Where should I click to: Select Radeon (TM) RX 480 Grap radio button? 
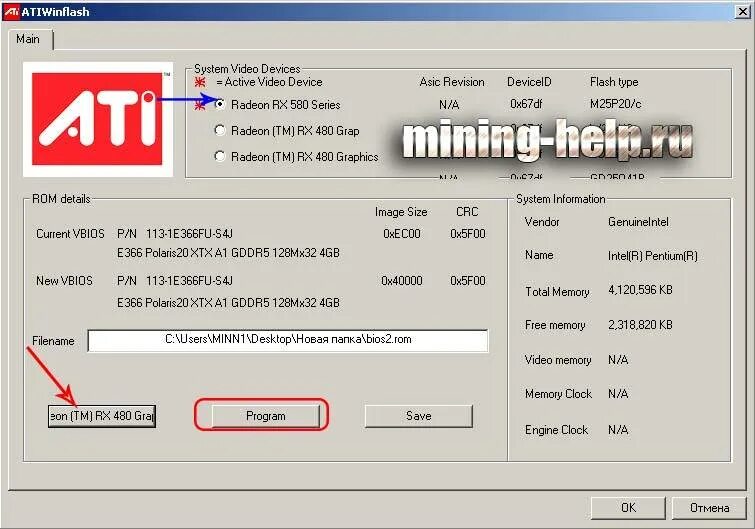pyautogui.click(x=220, y=130)
